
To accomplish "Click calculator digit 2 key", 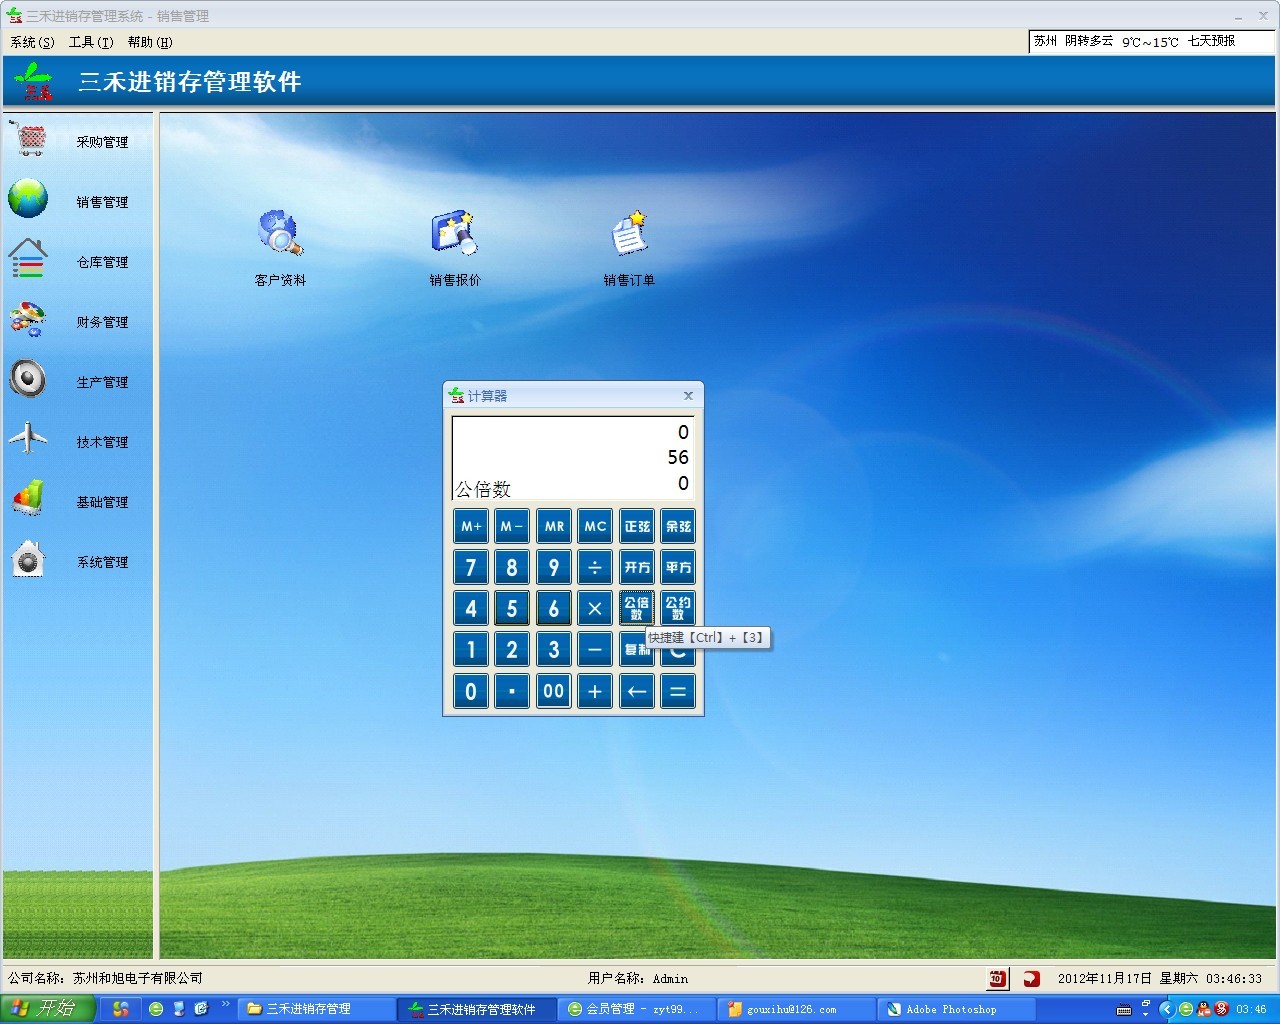I will (x=512, y=650).
